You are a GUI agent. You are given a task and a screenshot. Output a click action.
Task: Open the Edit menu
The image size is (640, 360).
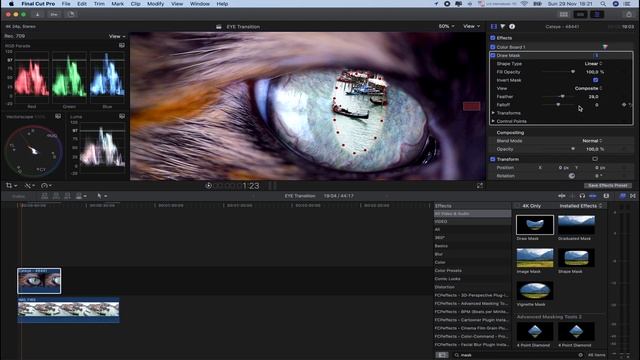coord(82,4)
